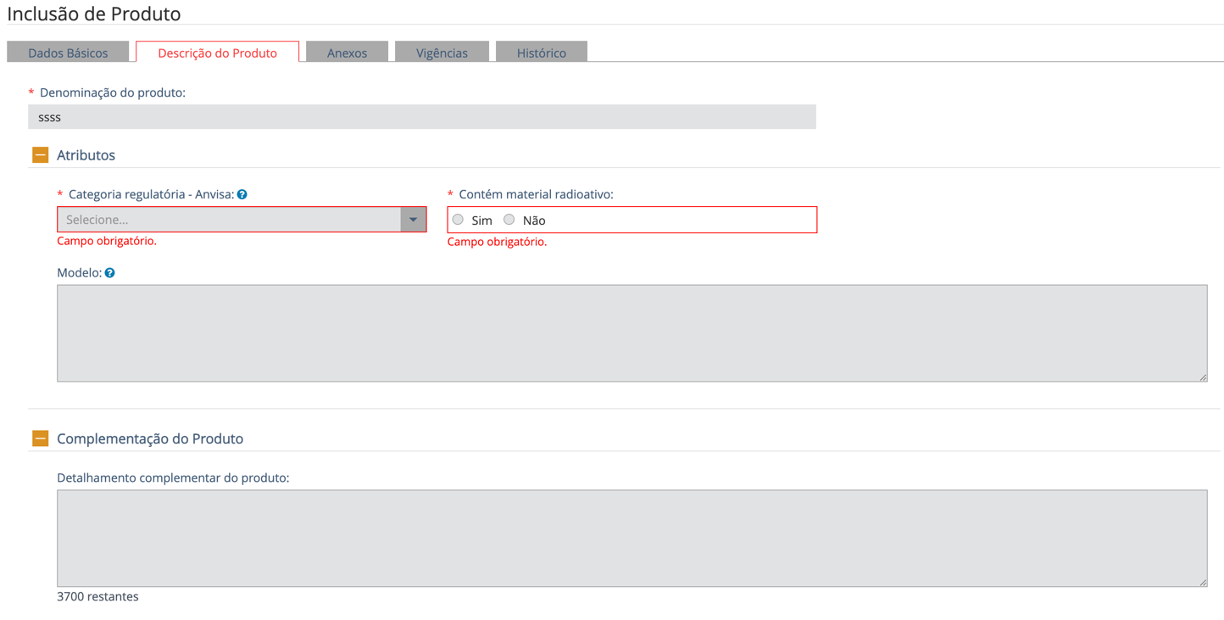View the Histórico tab
Viewport: 1224px width, 620px height.
click(541, 53)
